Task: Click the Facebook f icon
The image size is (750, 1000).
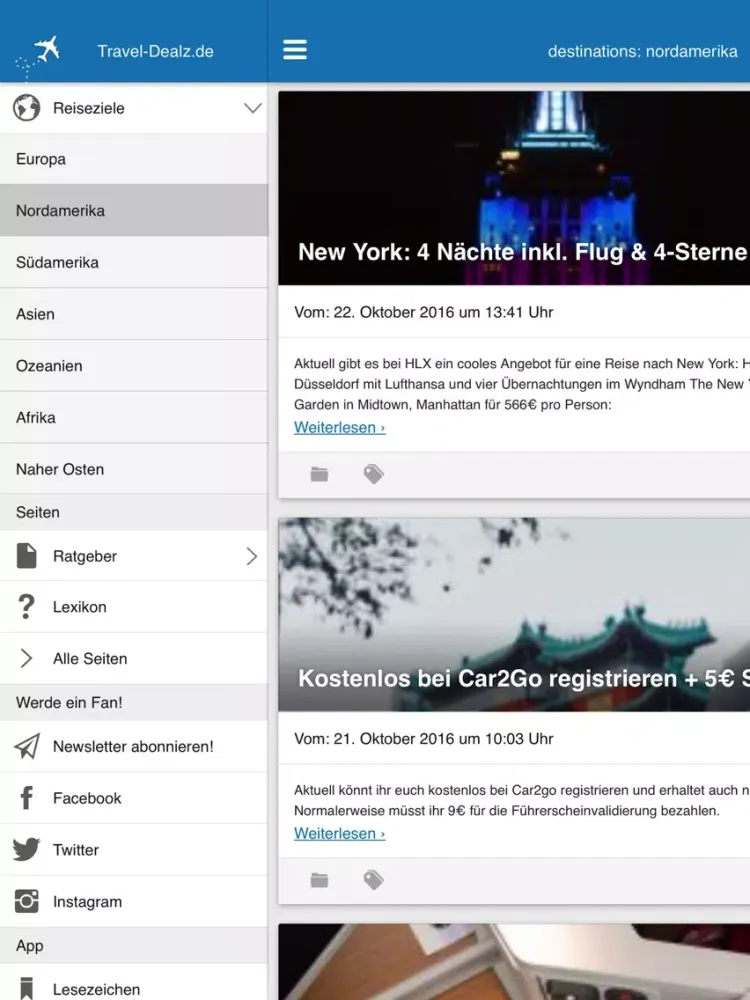Action: 26,798
